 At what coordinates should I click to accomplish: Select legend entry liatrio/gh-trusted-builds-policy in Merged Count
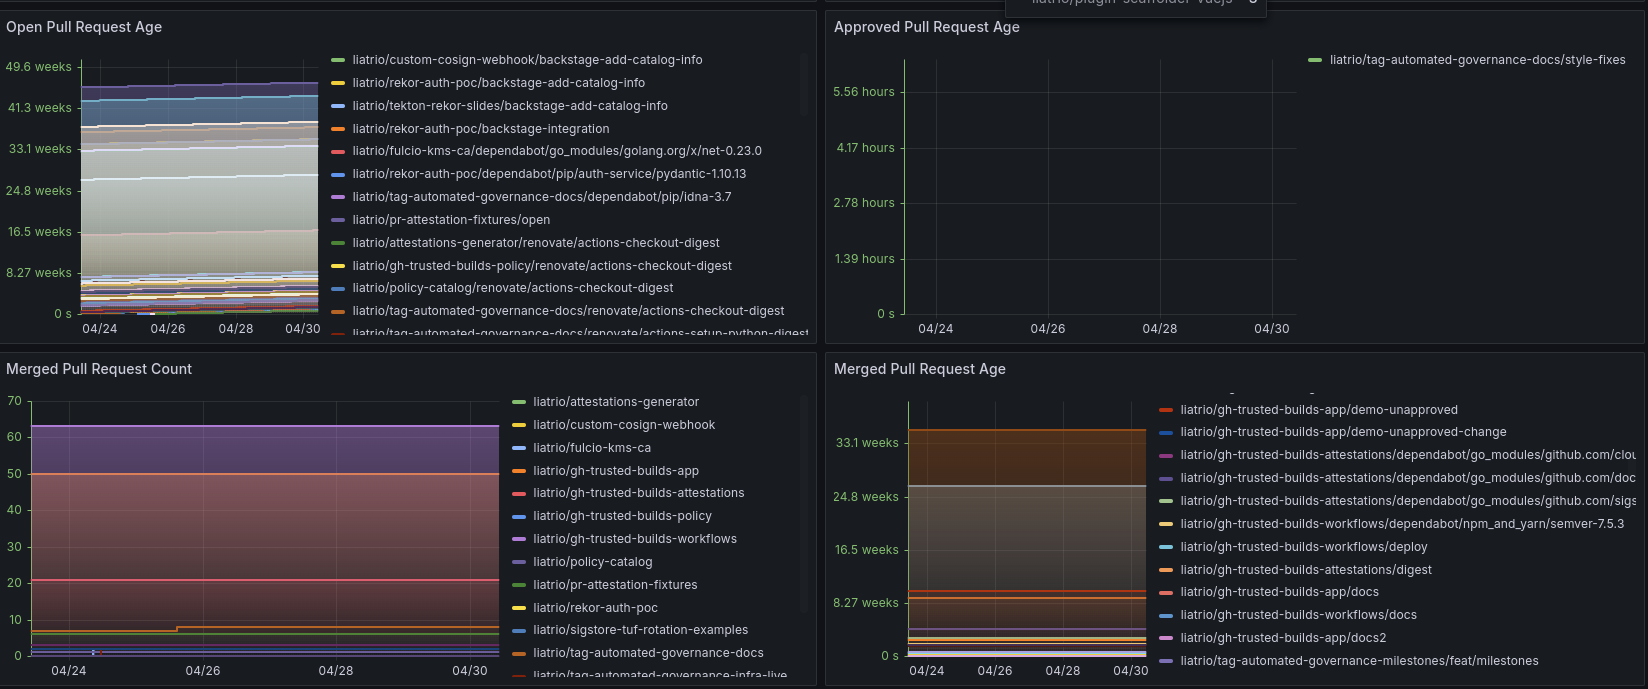[622, 516]
